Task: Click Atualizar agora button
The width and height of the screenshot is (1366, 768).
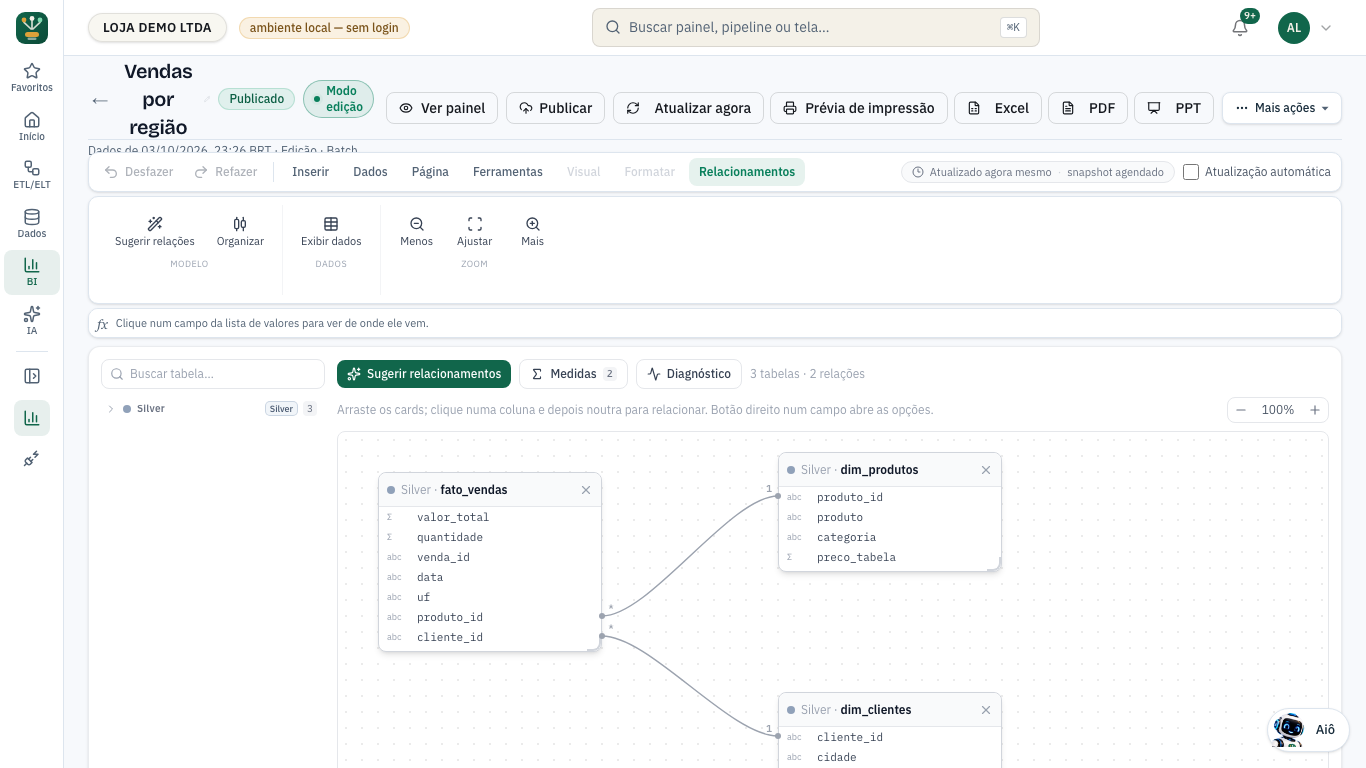Action: point(689,108)
